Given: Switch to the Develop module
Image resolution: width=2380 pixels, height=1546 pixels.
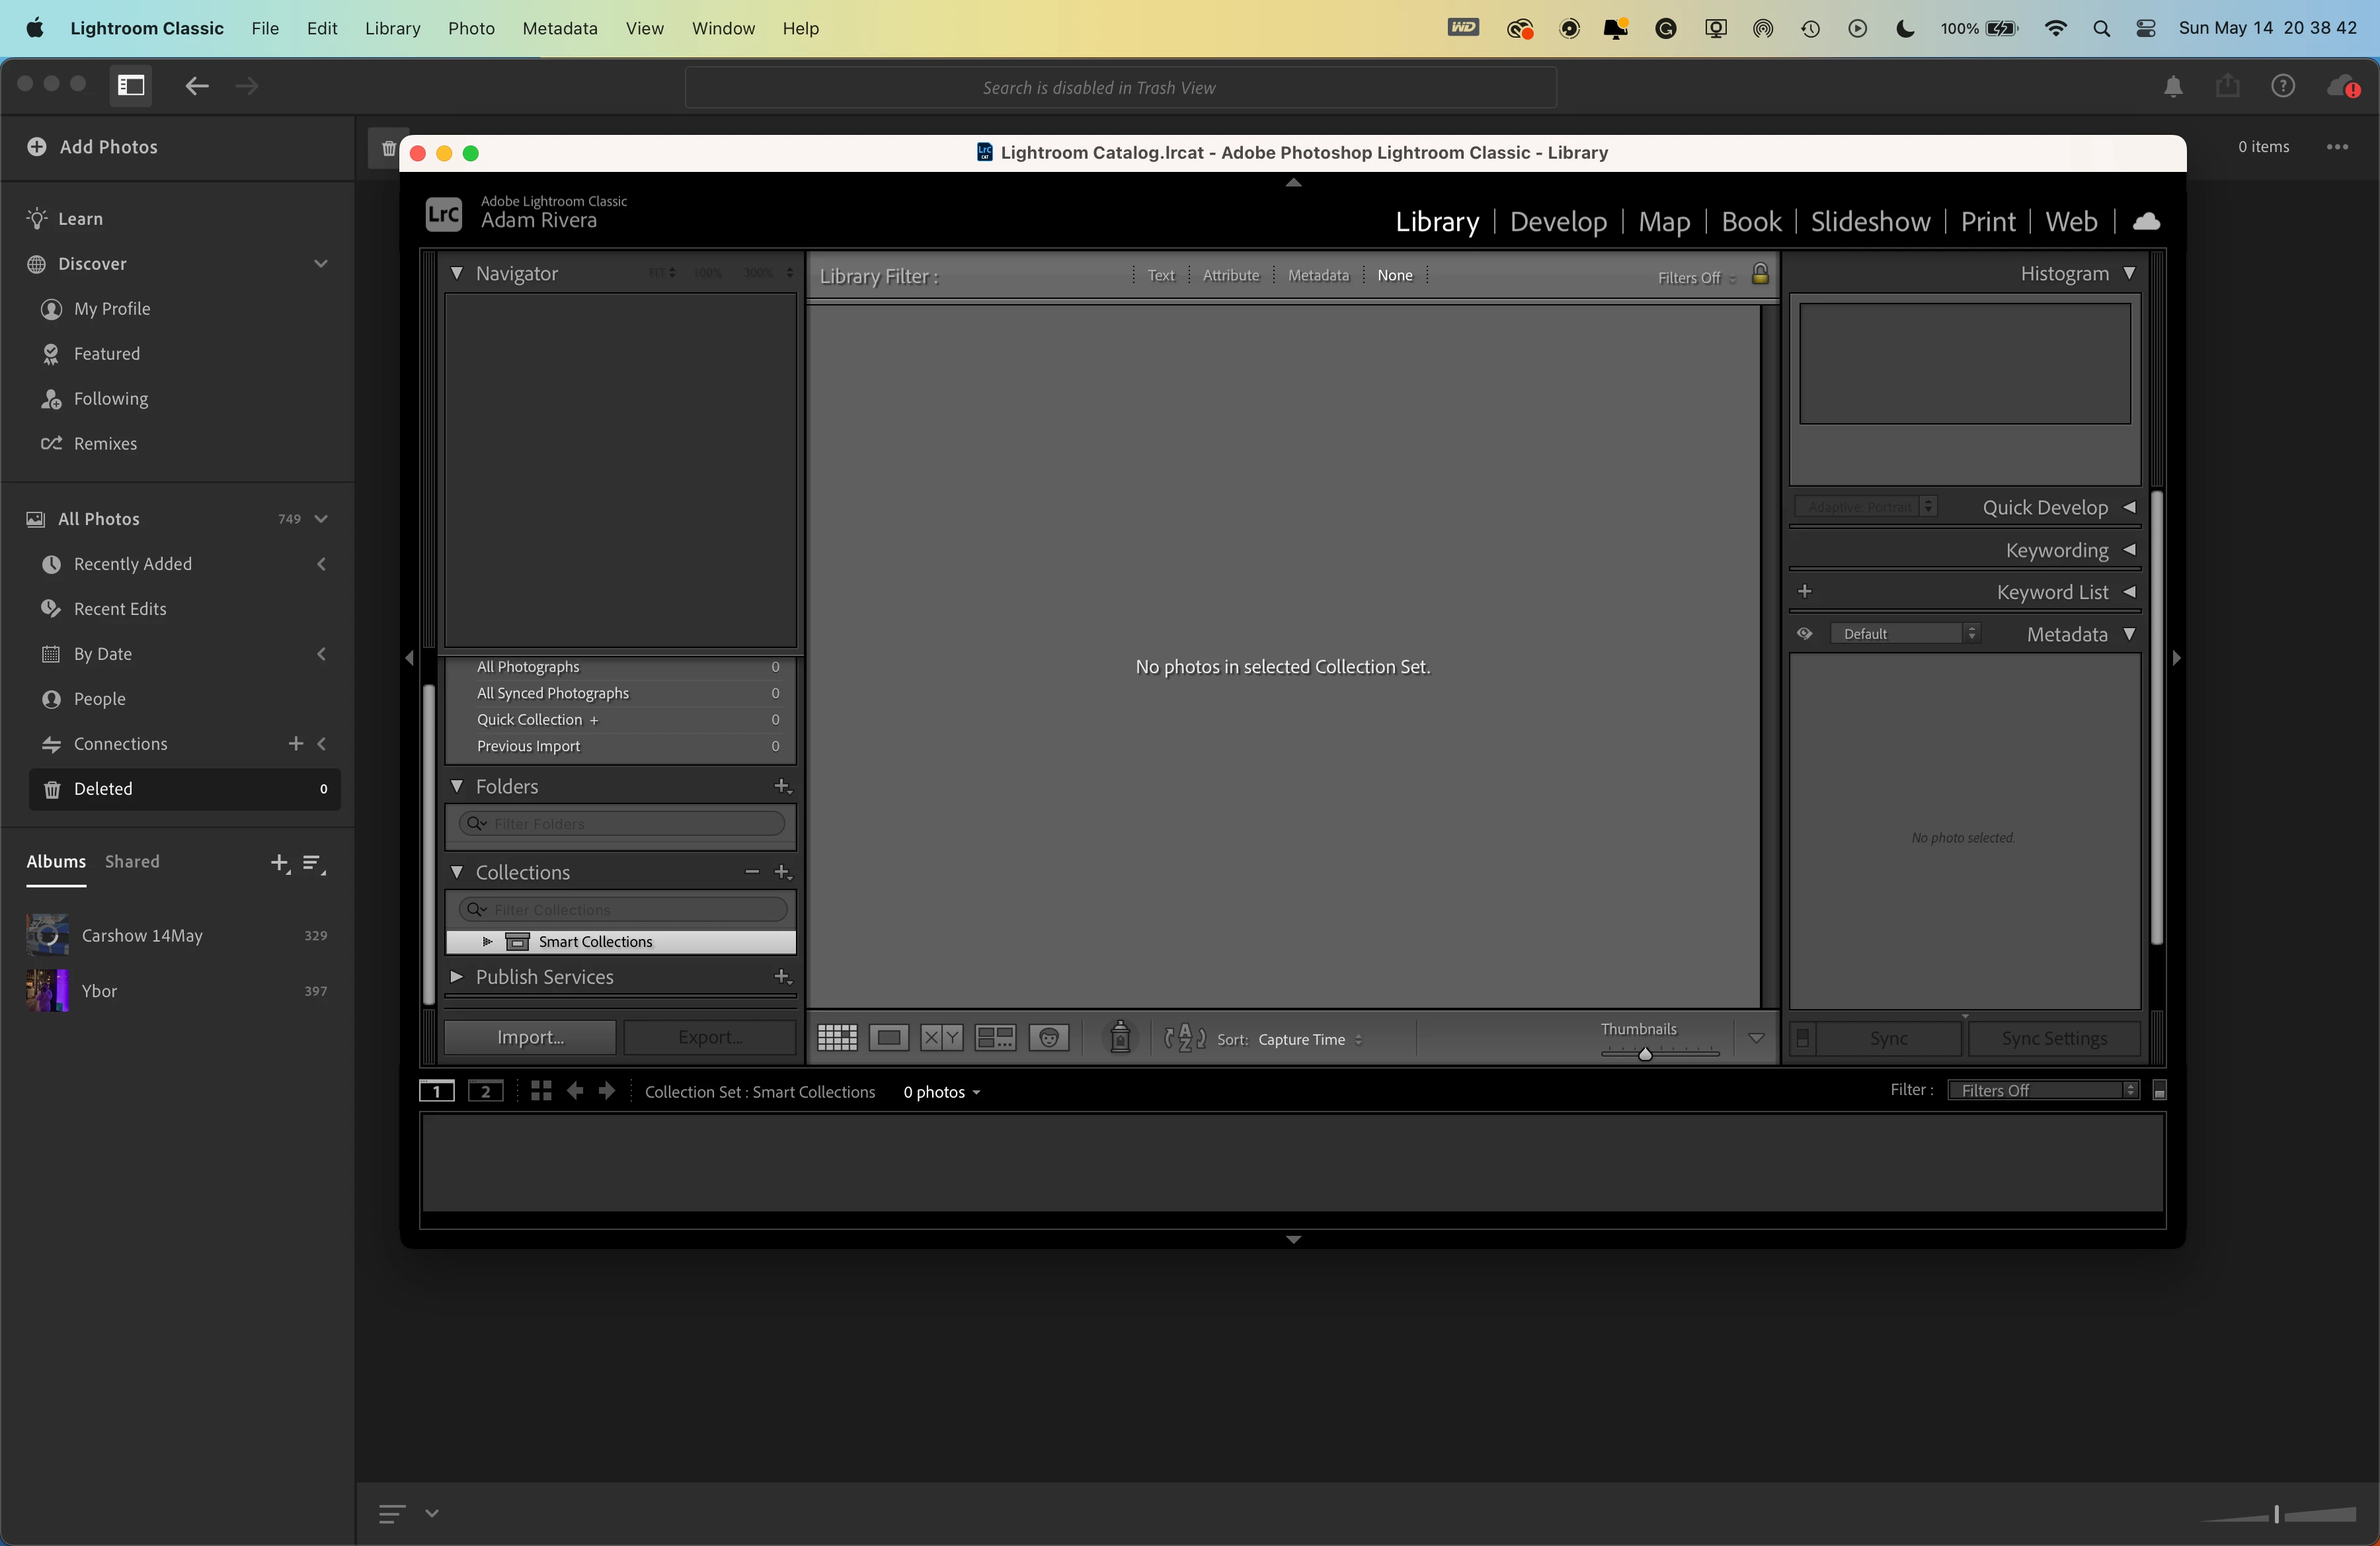Looking at the screenshot, I should 1558,222.
